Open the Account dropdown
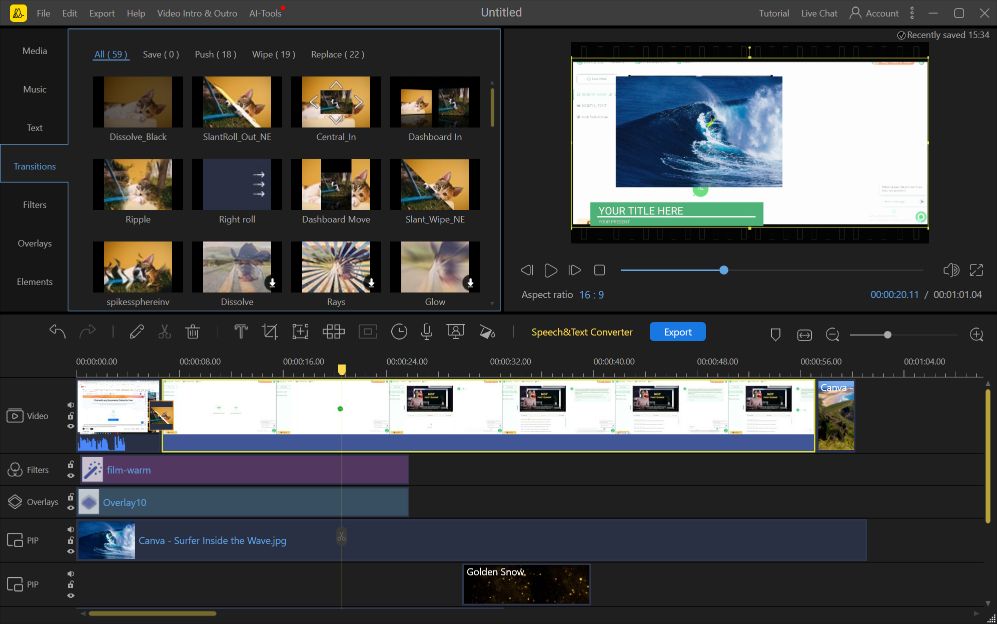 [x=876, y=13]
